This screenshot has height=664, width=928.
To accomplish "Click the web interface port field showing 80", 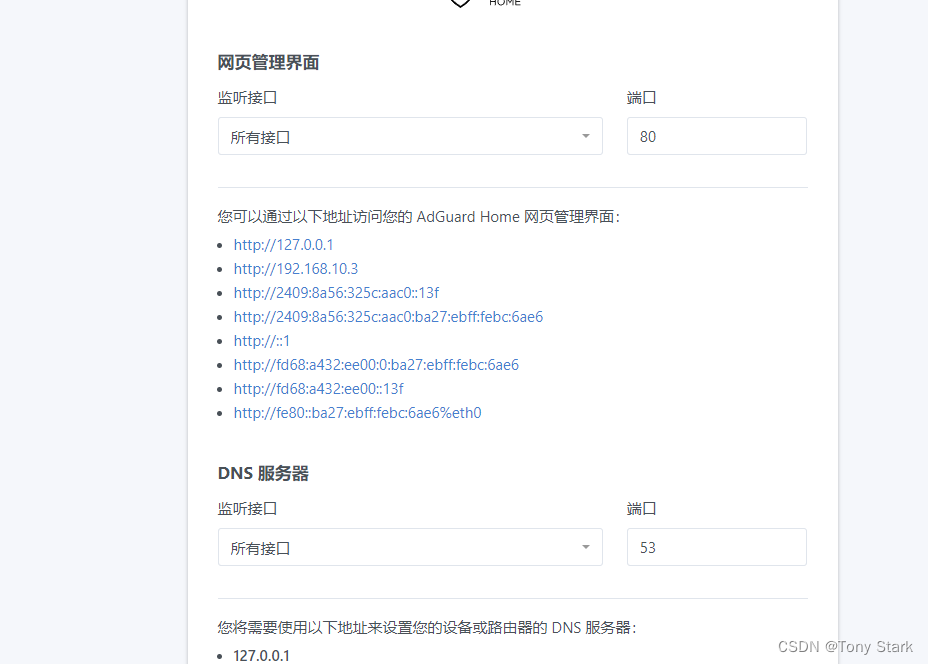I will click(717, 136).
